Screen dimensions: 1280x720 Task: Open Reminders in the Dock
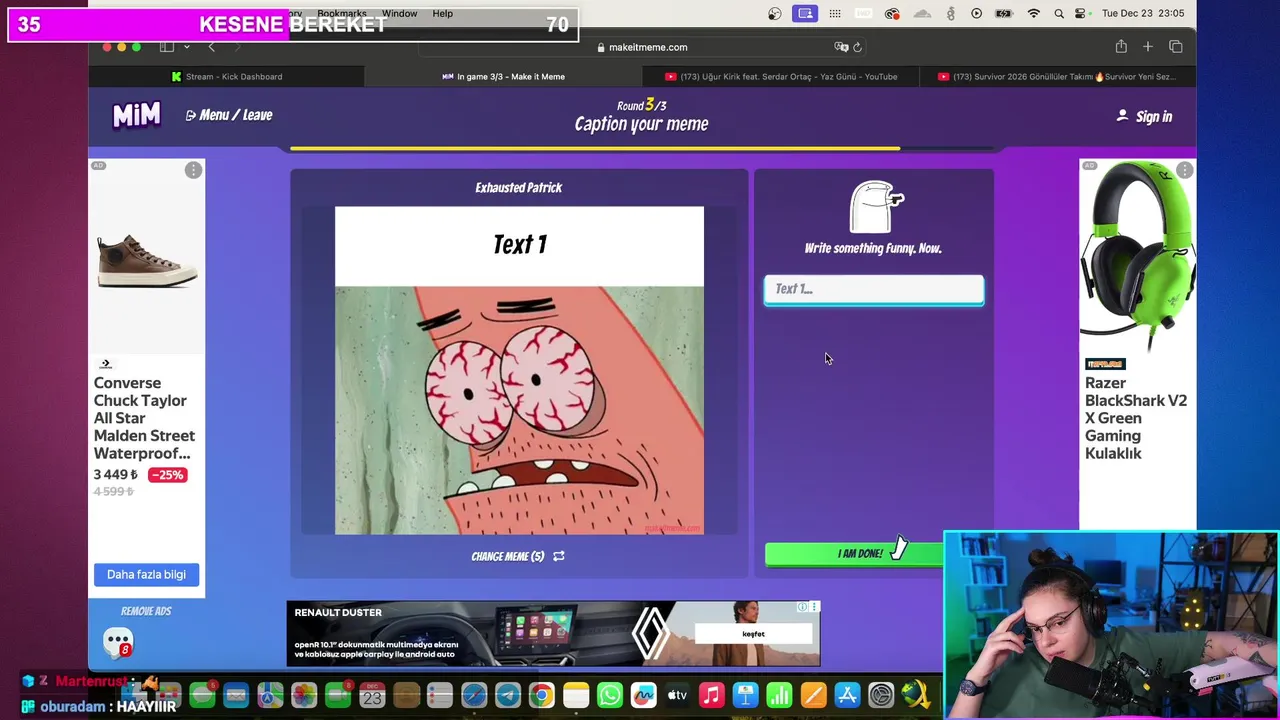coord(440,695)
